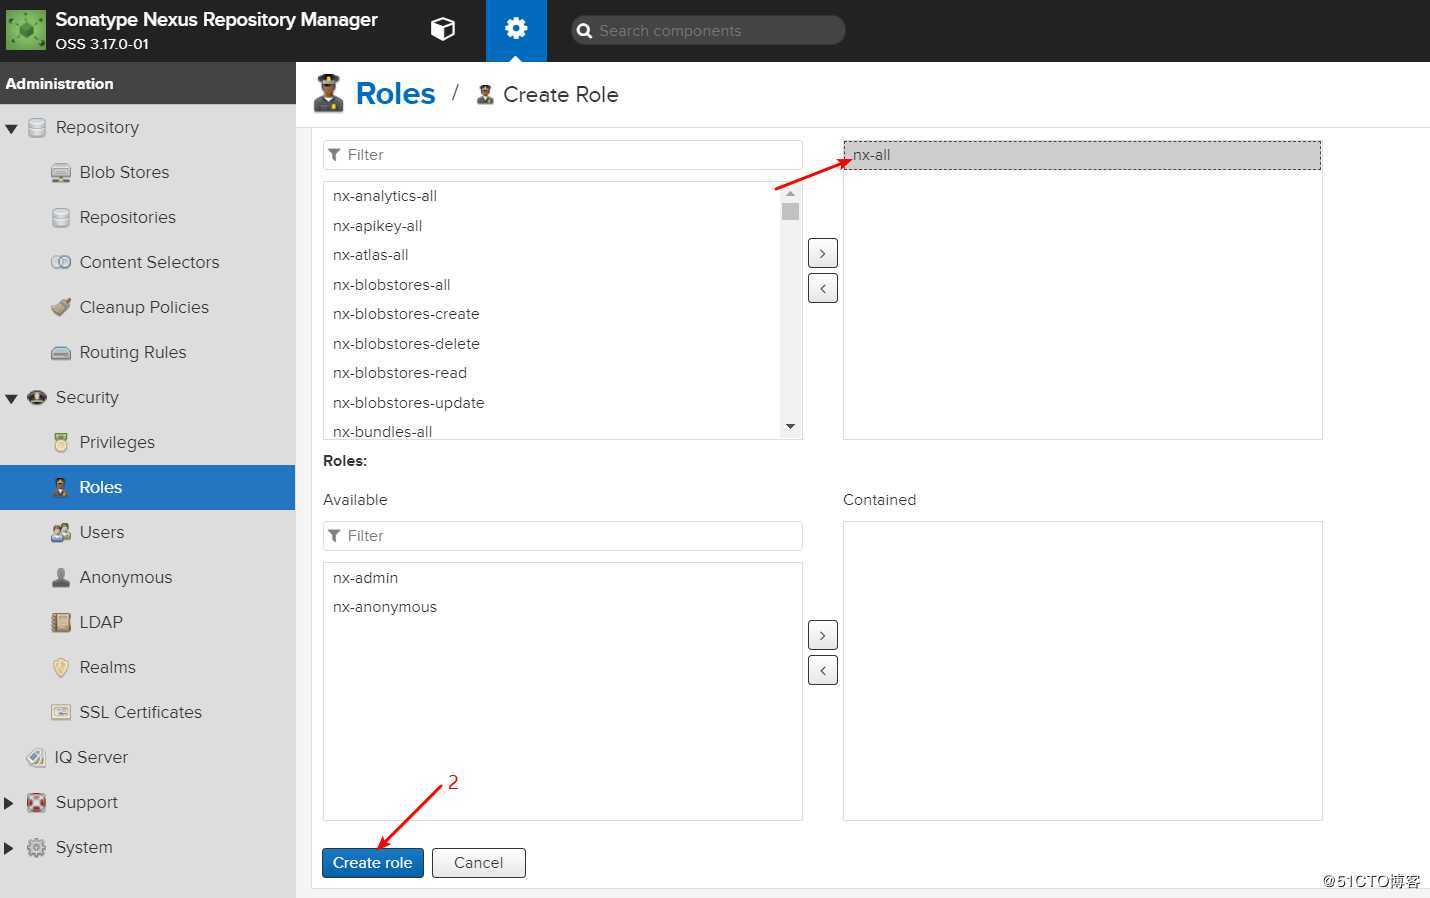Screen dimensions: 1430x898
Task: Click the Routing Rules icon
Action: 61,352
